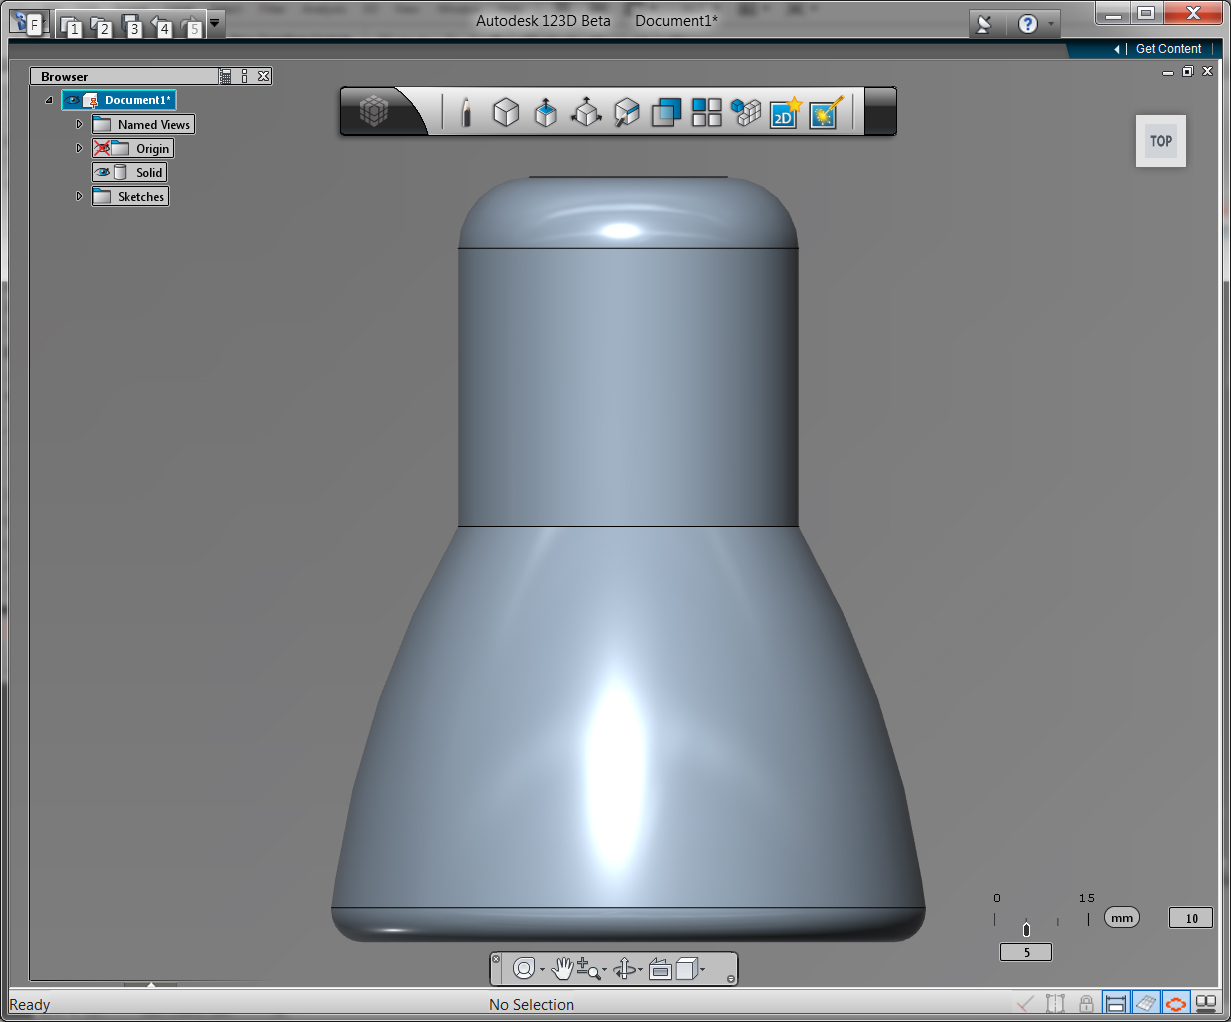1231x1022 pixels.
Task: Select the Sketch pencil tool
Action: click(x=465, y=112)
